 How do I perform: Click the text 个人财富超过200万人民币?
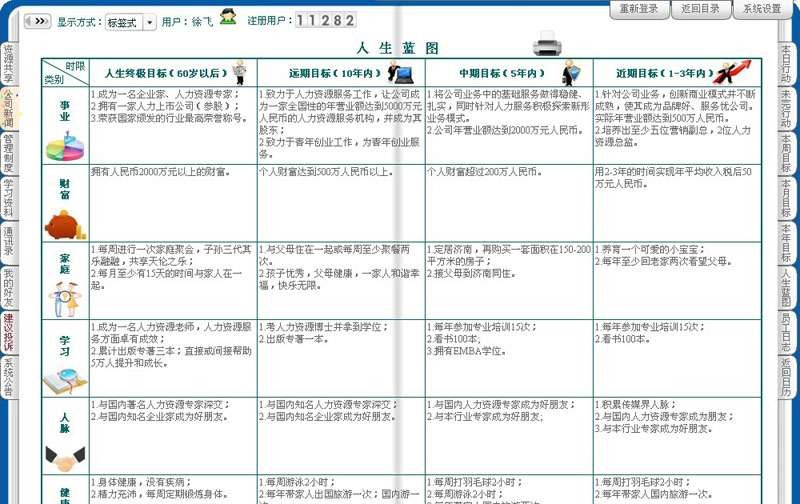485,172
